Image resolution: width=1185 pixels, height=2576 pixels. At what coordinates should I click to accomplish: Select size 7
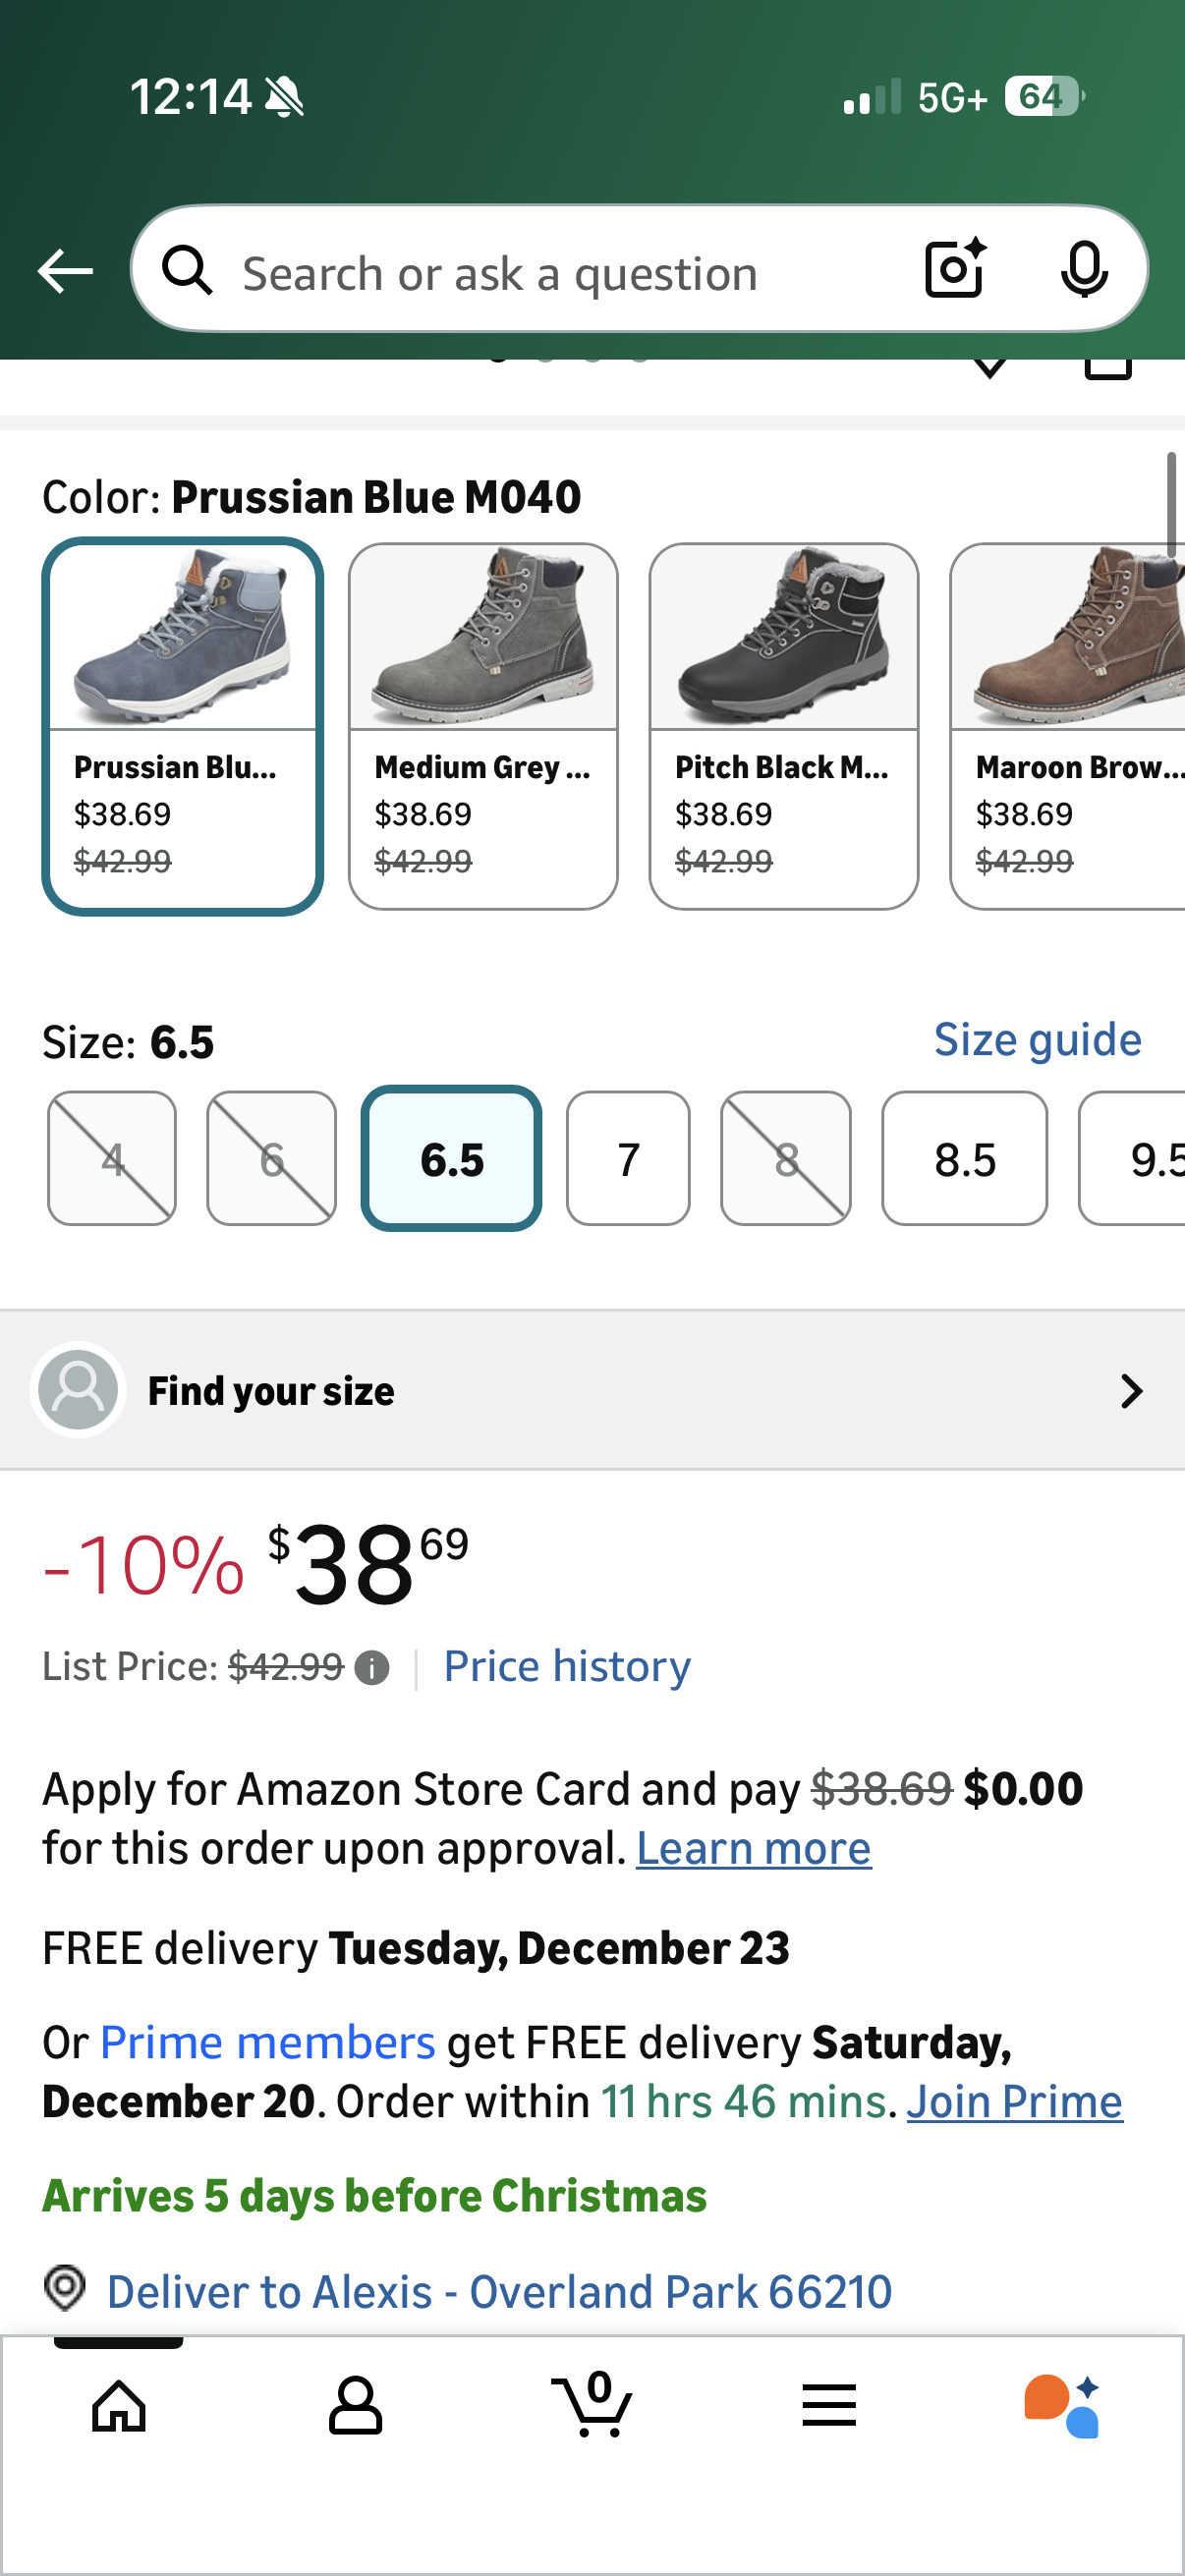click(628, 1158)
